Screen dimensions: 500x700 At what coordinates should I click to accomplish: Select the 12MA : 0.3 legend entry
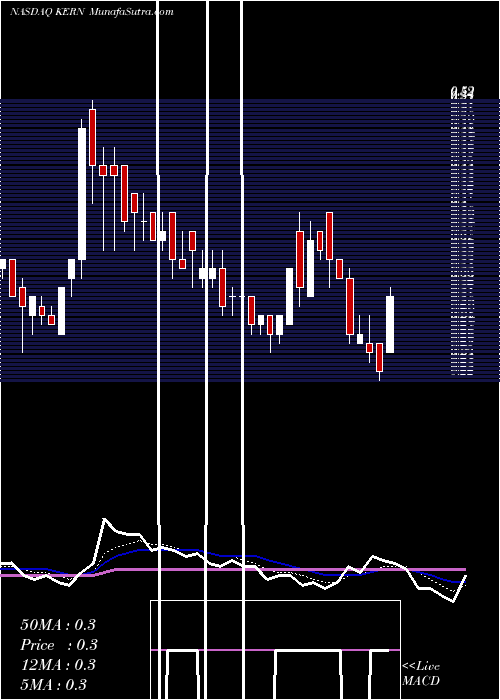(x=58, y=665)
